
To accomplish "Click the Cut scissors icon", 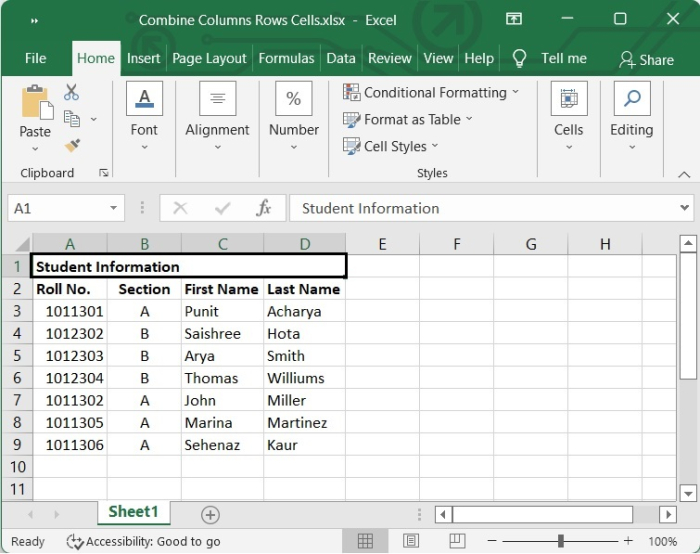I will coord(71,93).
